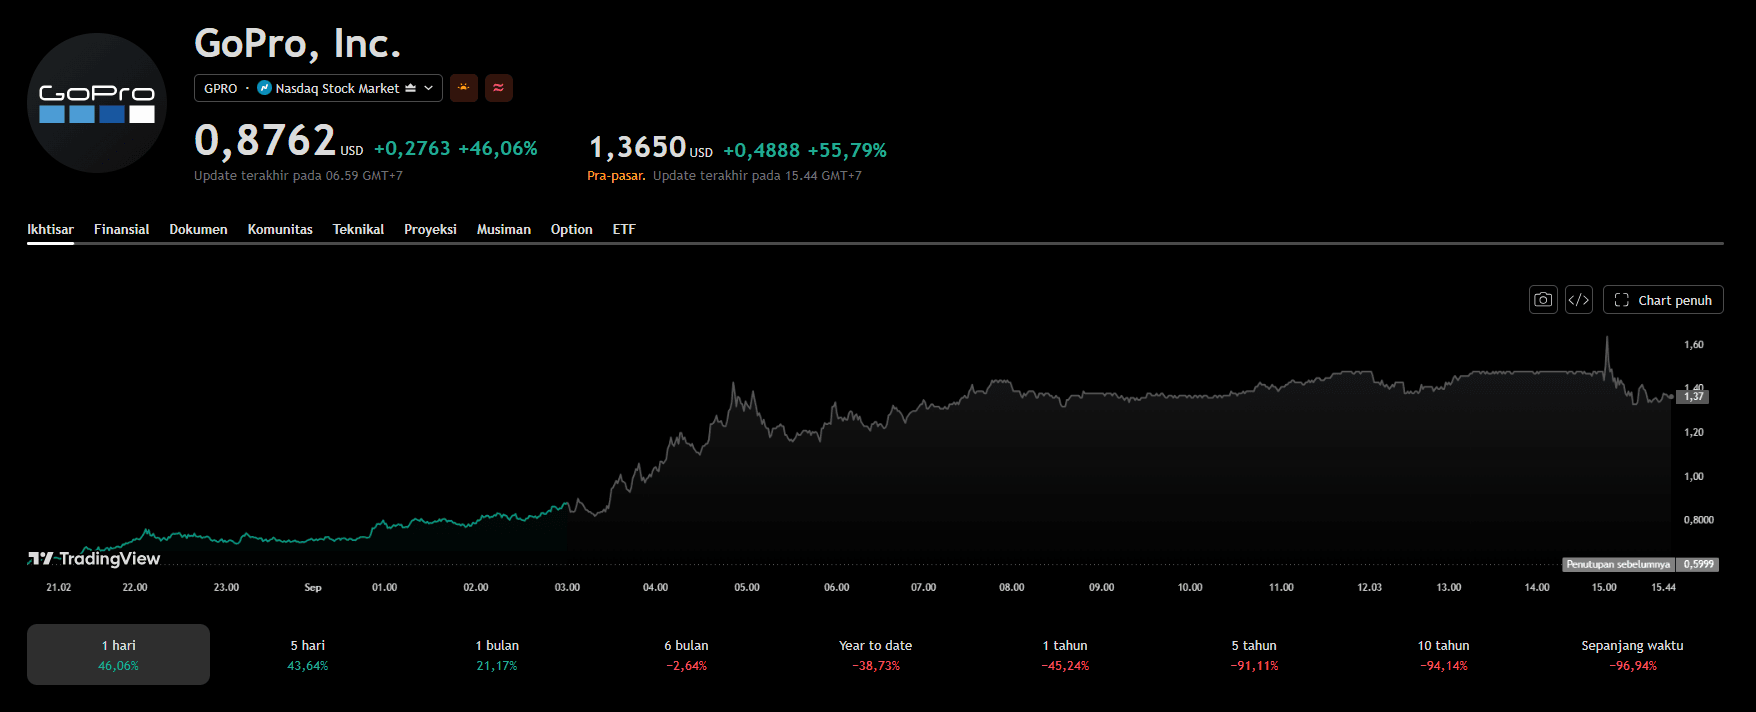Click the +46,06% change value
Screen dimensions: 1756x712
pos(498,148)
